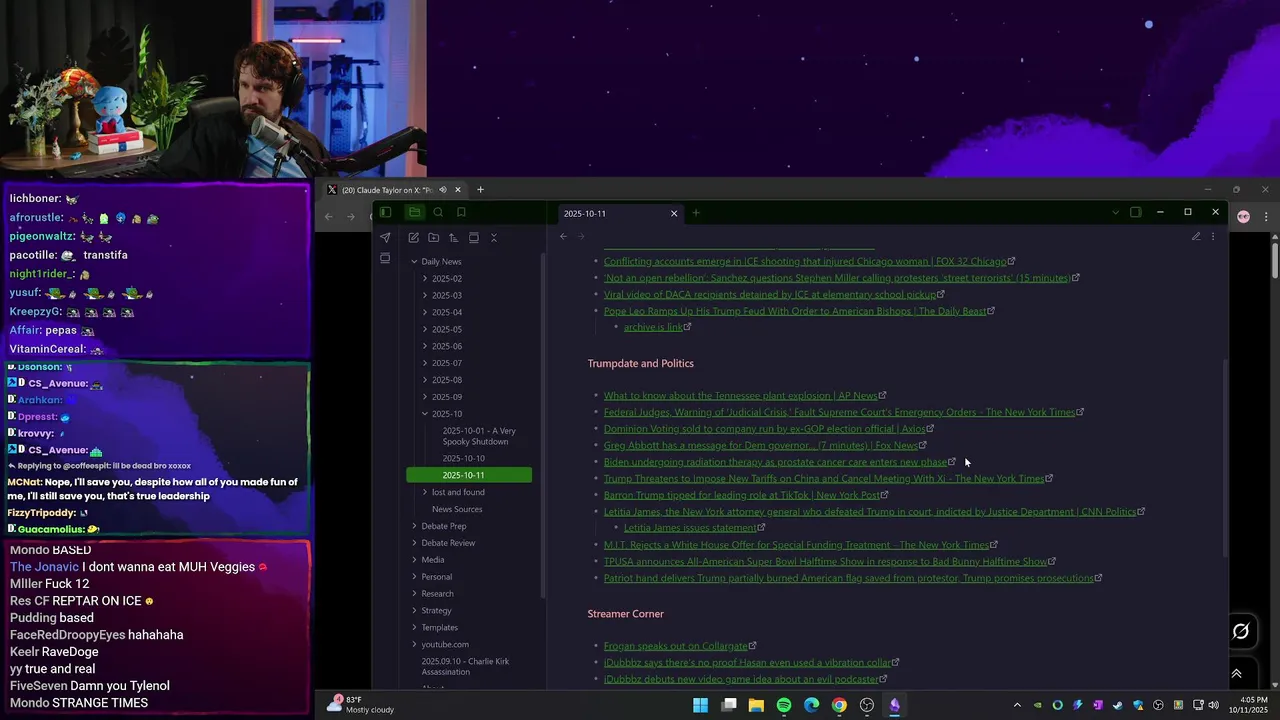This screenshot has height=720, width=1280.
Task: Navigate forward arrow in note pane
Action: [582, 237]
